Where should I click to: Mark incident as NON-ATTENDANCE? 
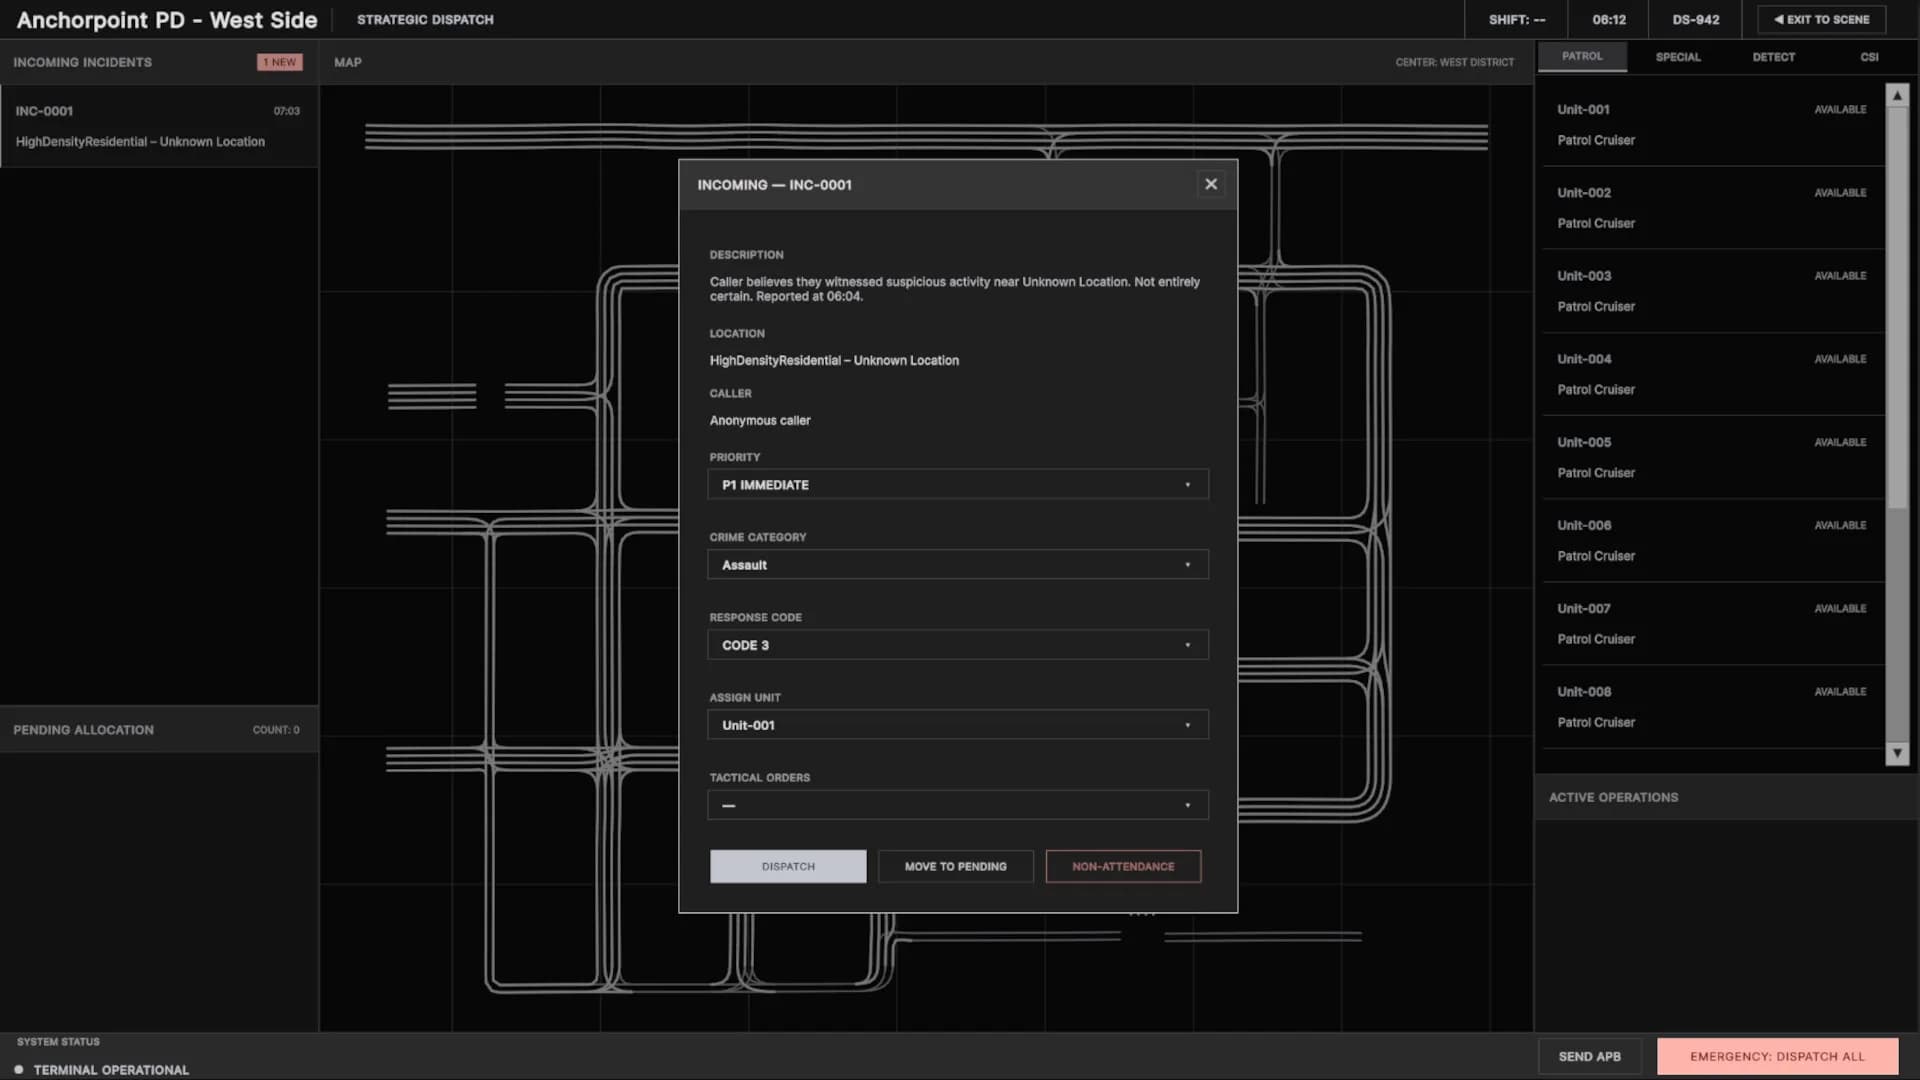coord(1123,866)
